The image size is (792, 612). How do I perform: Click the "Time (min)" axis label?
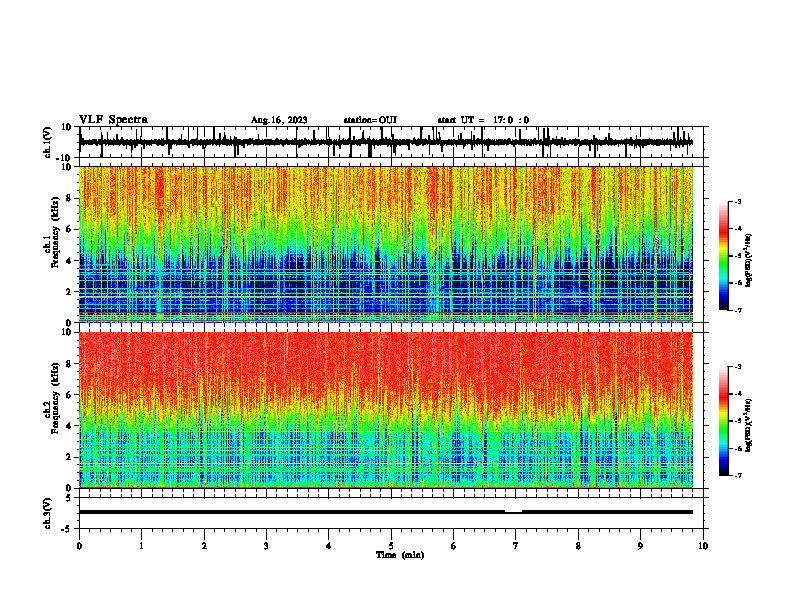pos(400,555)
